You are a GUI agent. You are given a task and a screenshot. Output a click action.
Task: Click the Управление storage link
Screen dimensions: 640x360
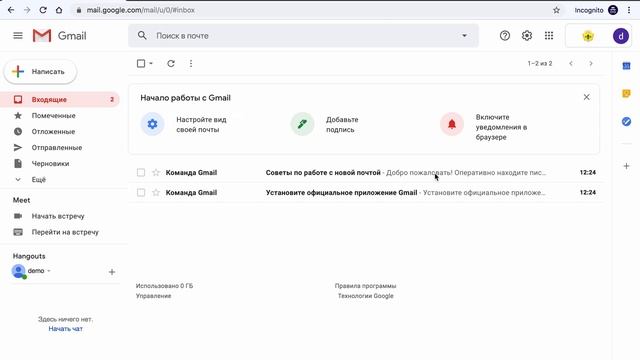pos(153,296)
